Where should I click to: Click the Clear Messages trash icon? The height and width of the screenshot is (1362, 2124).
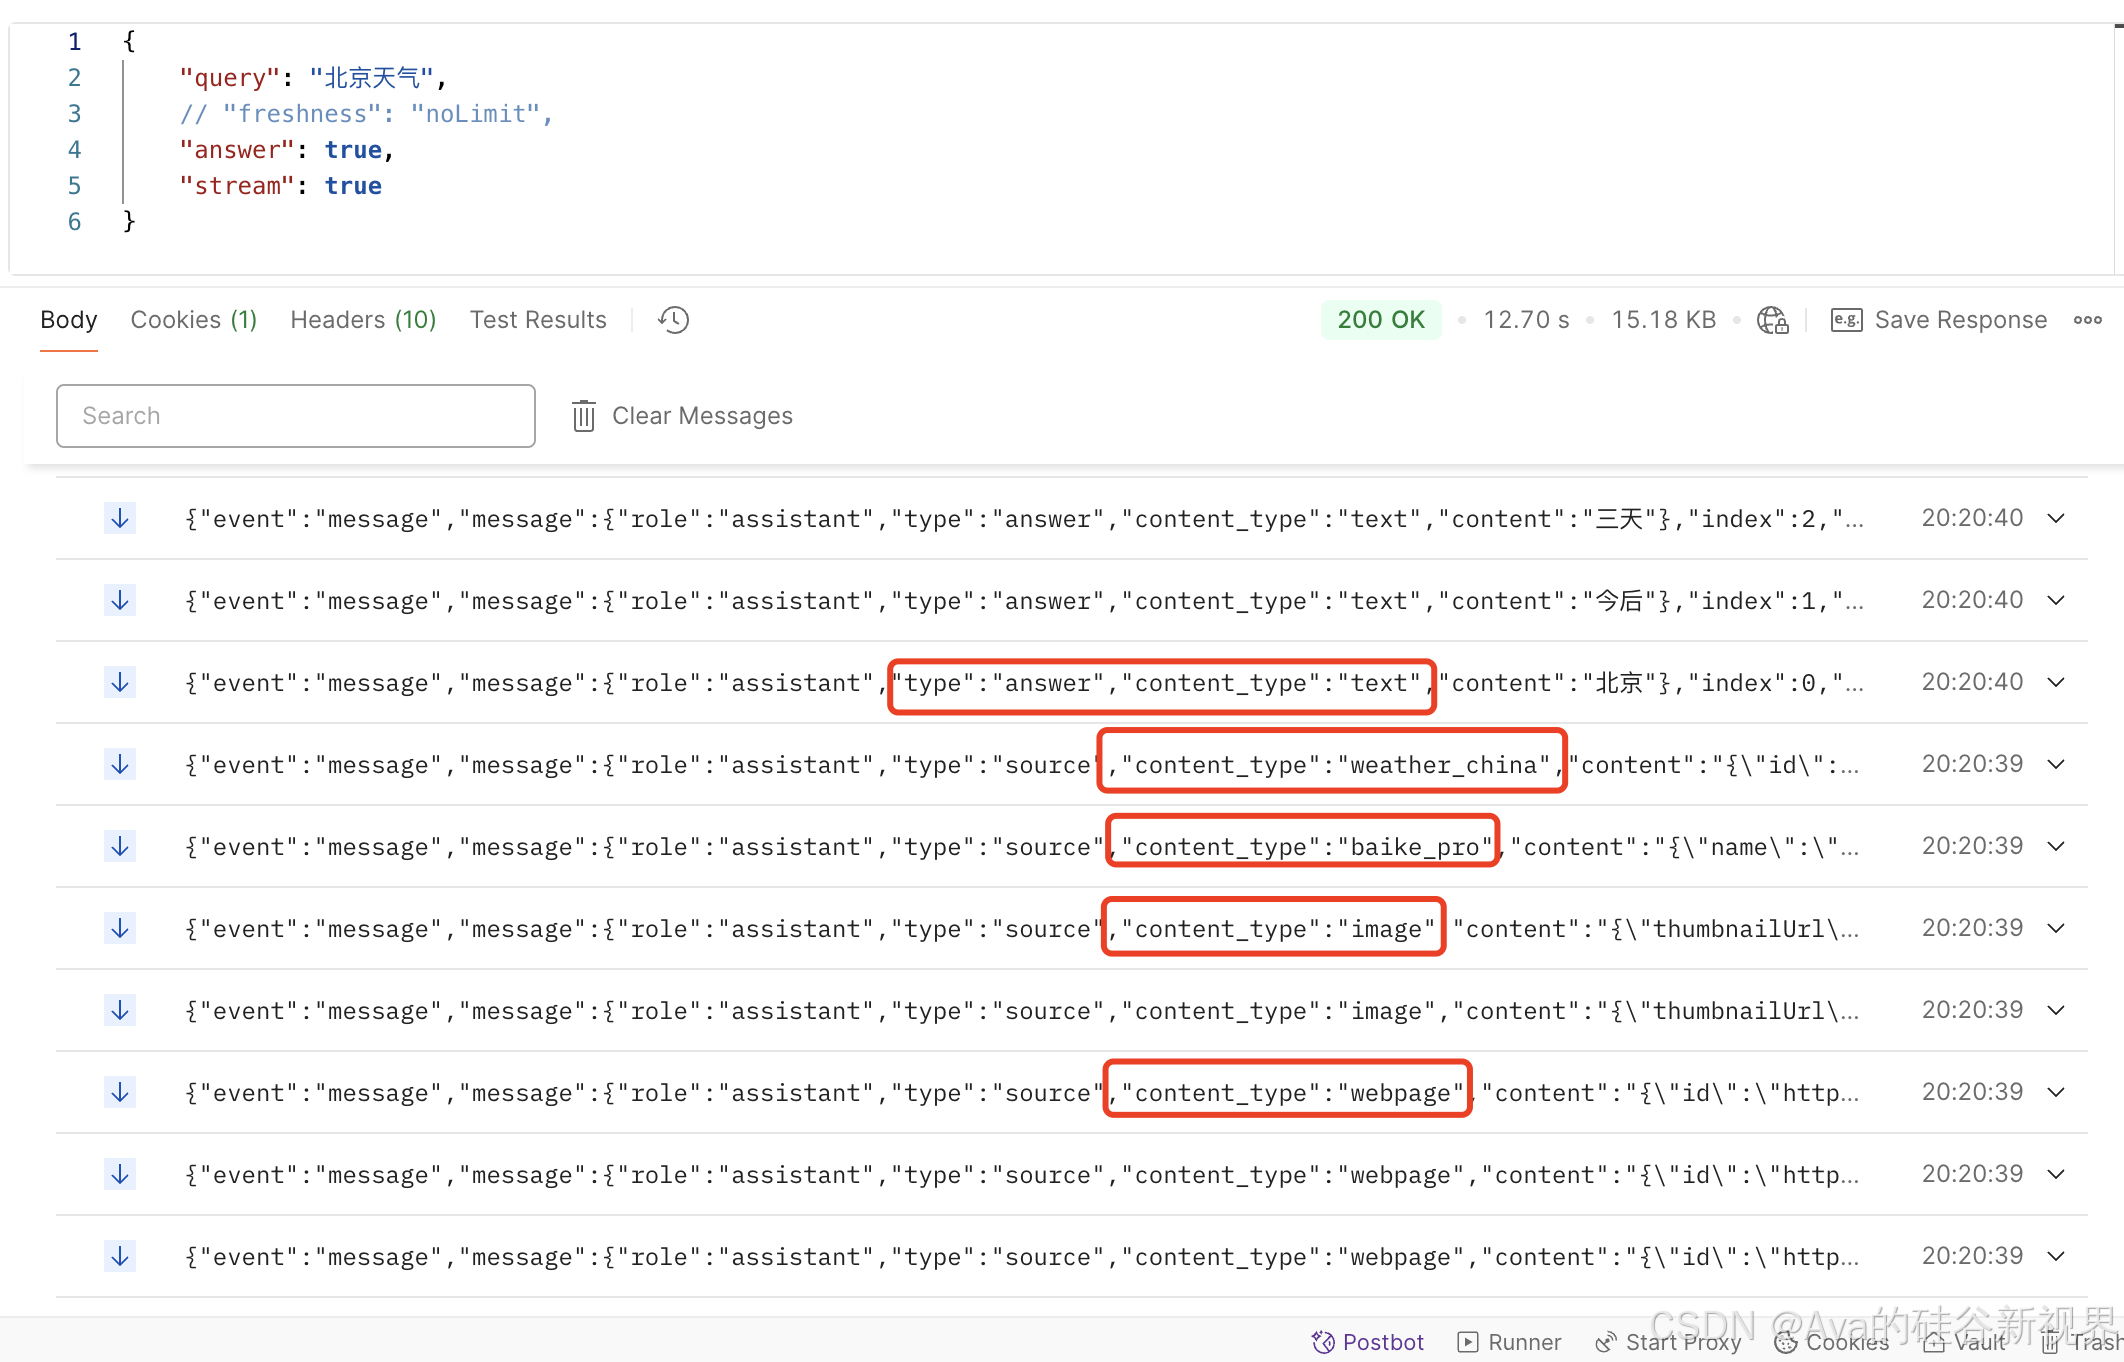(x=584, y=416)
